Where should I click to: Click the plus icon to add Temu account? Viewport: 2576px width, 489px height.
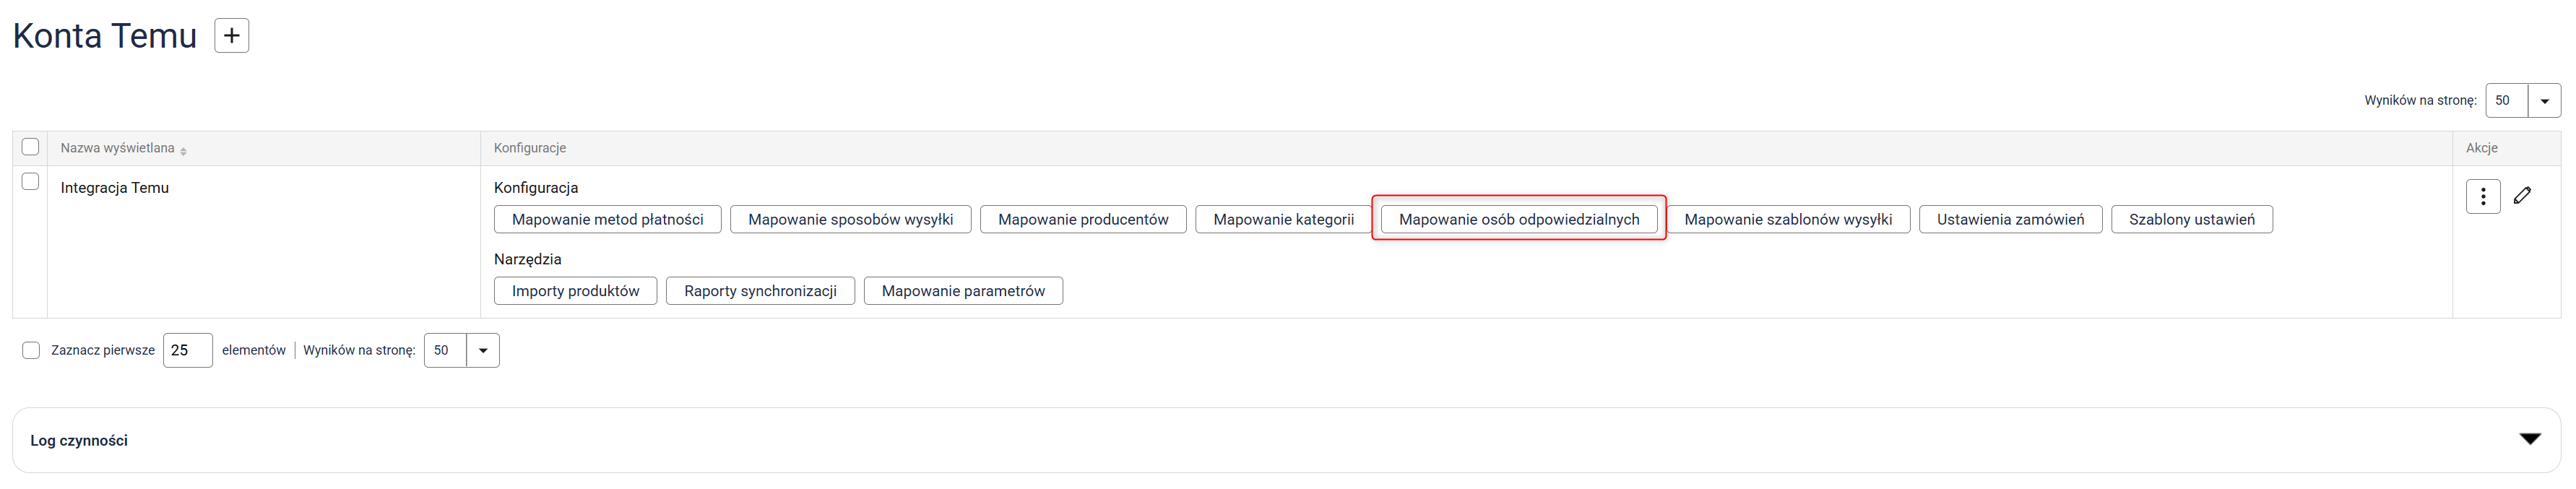tap(231, 36)
